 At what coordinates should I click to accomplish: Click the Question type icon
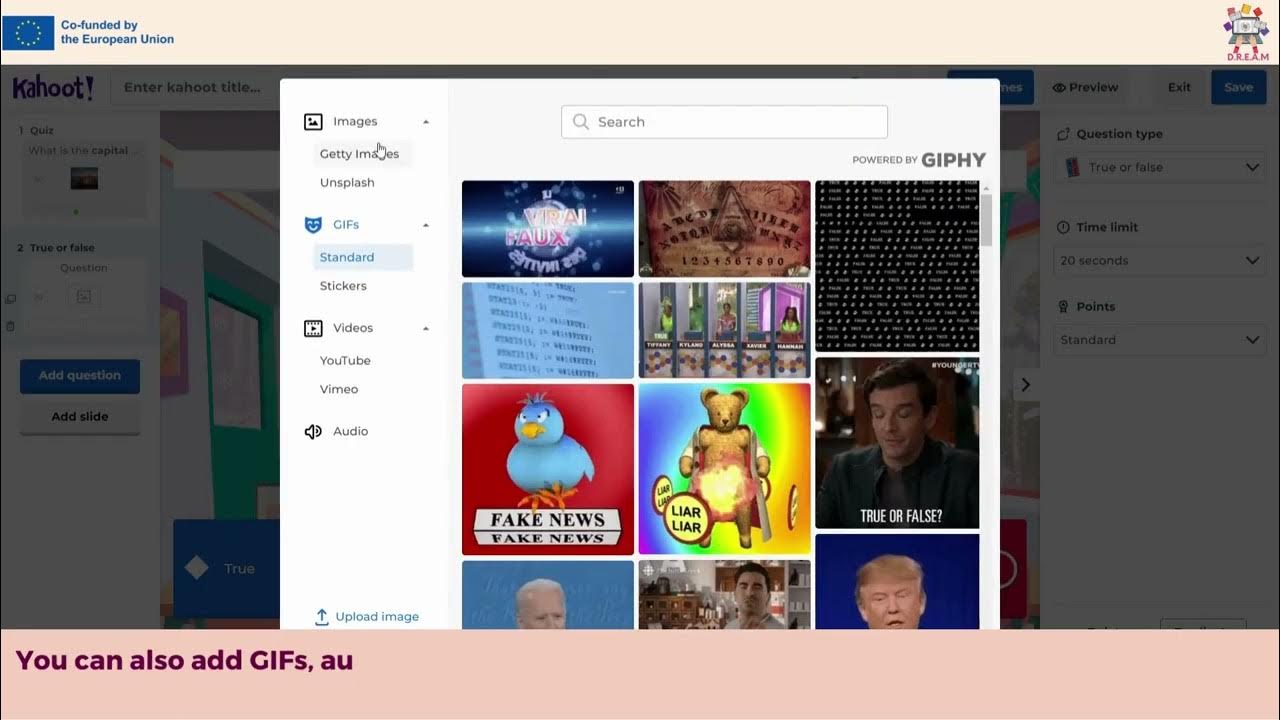coord(1064,134)
